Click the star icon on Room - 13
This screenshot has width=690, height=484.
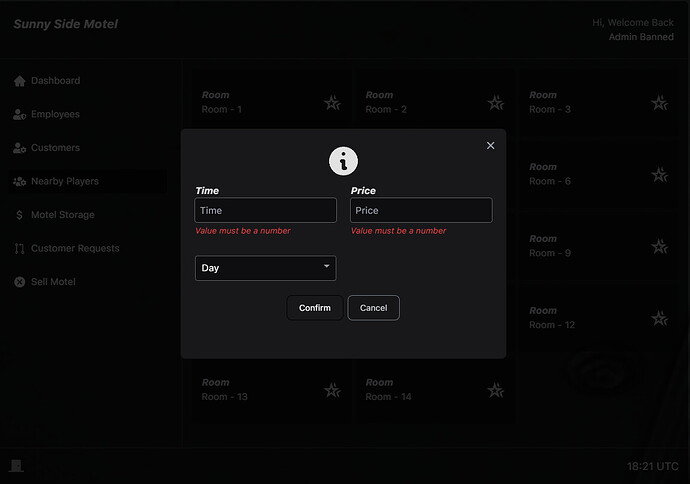tap(332, 390)
